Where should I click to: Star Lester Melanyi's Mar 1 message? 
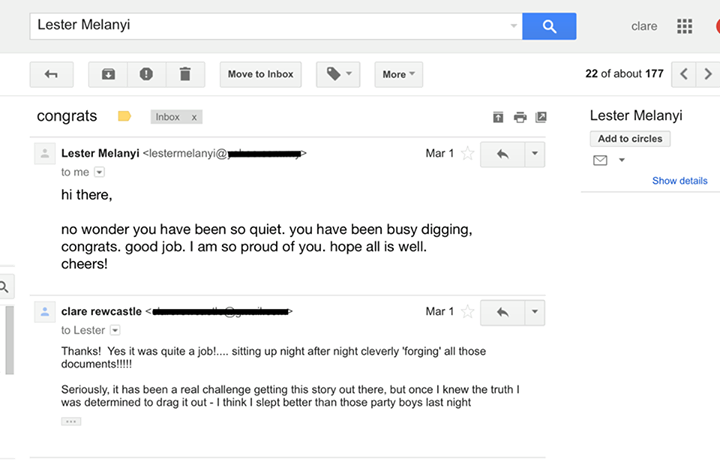tap(467, 153)
